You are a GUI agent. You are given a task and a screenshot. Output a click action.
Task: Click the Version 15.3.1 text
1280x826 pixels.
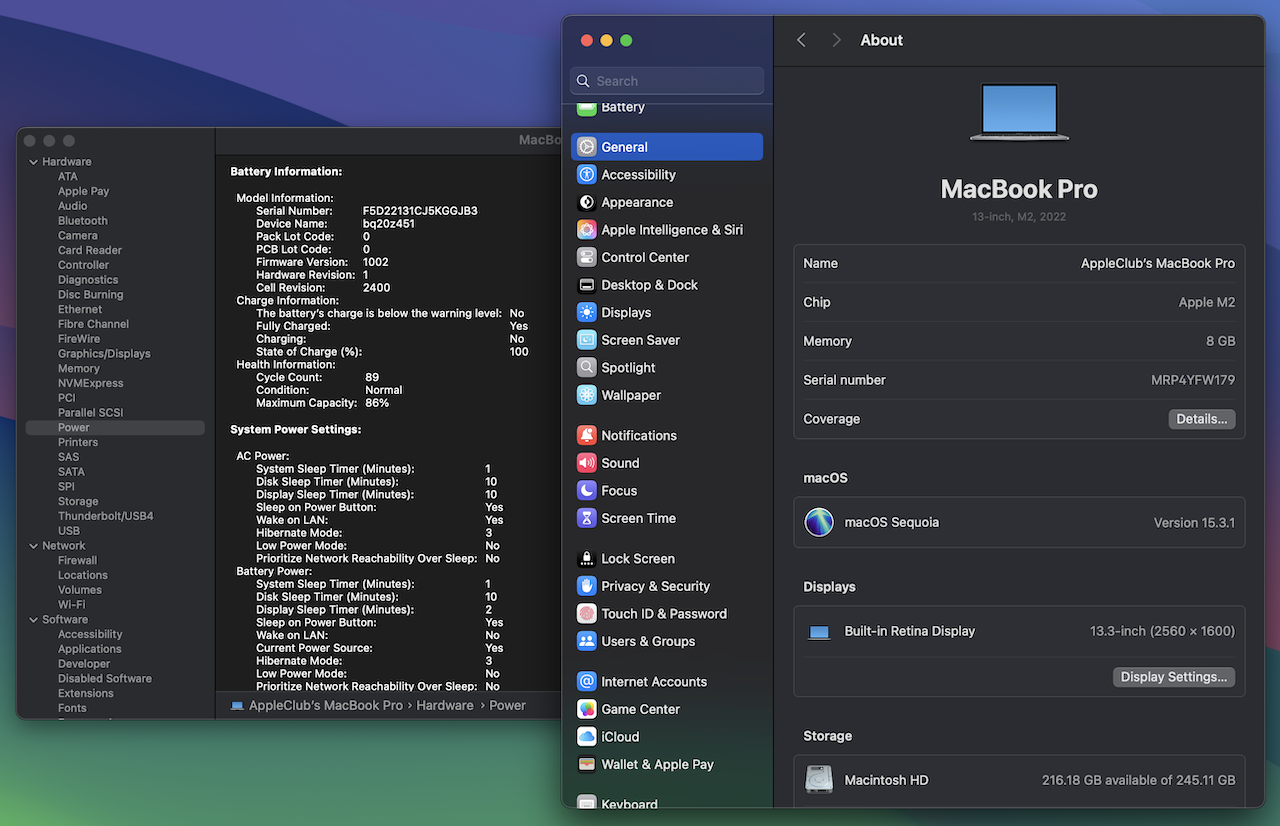1195,523
